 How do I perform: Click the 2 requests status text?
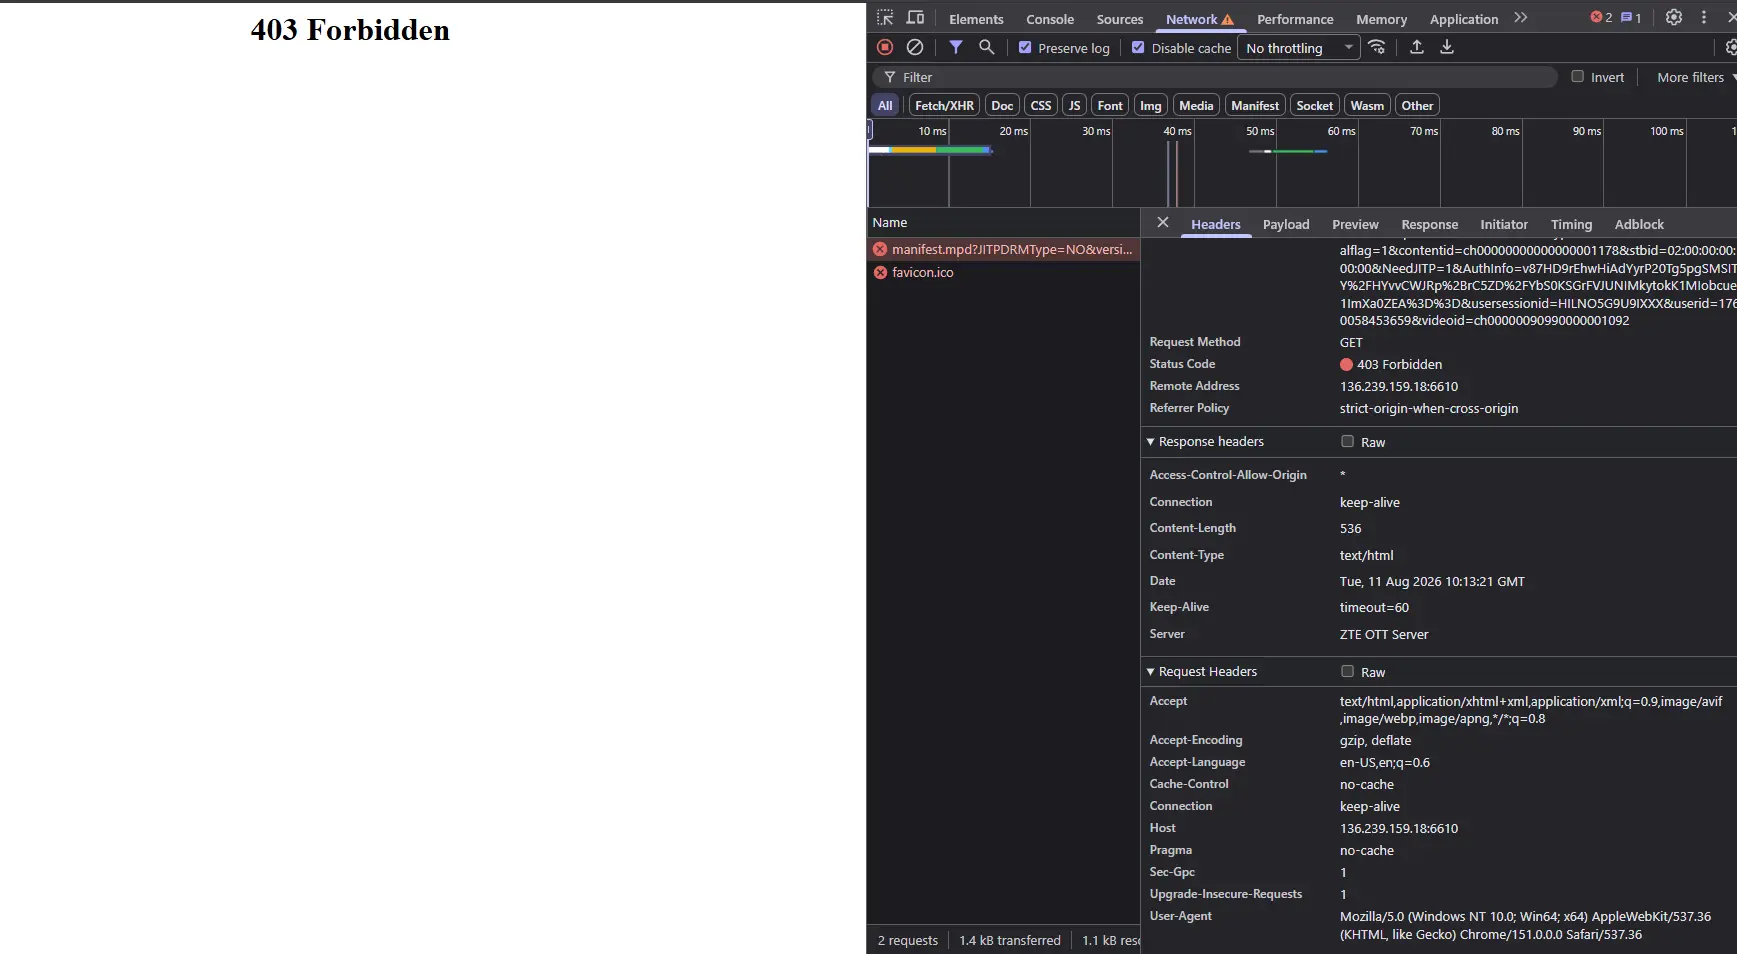click(908, 941)
